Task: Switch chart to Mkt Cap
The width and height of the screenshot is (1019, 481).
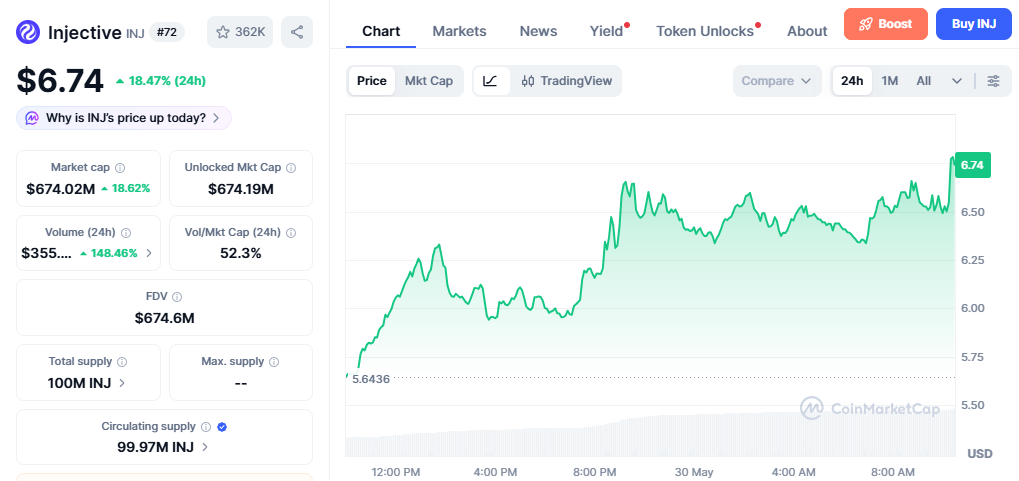Action: [429, 81]
